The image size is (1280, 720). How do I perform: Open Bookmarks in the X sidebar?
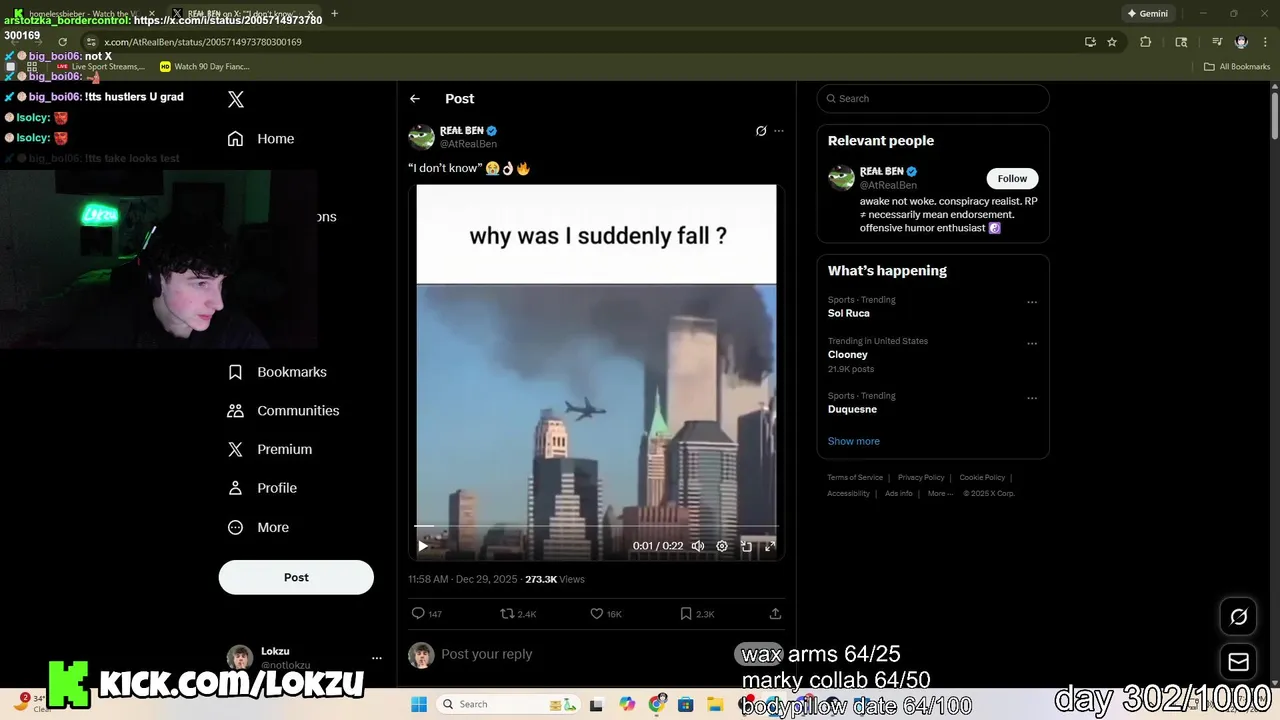pyautogui.click(x=277, y=372)
